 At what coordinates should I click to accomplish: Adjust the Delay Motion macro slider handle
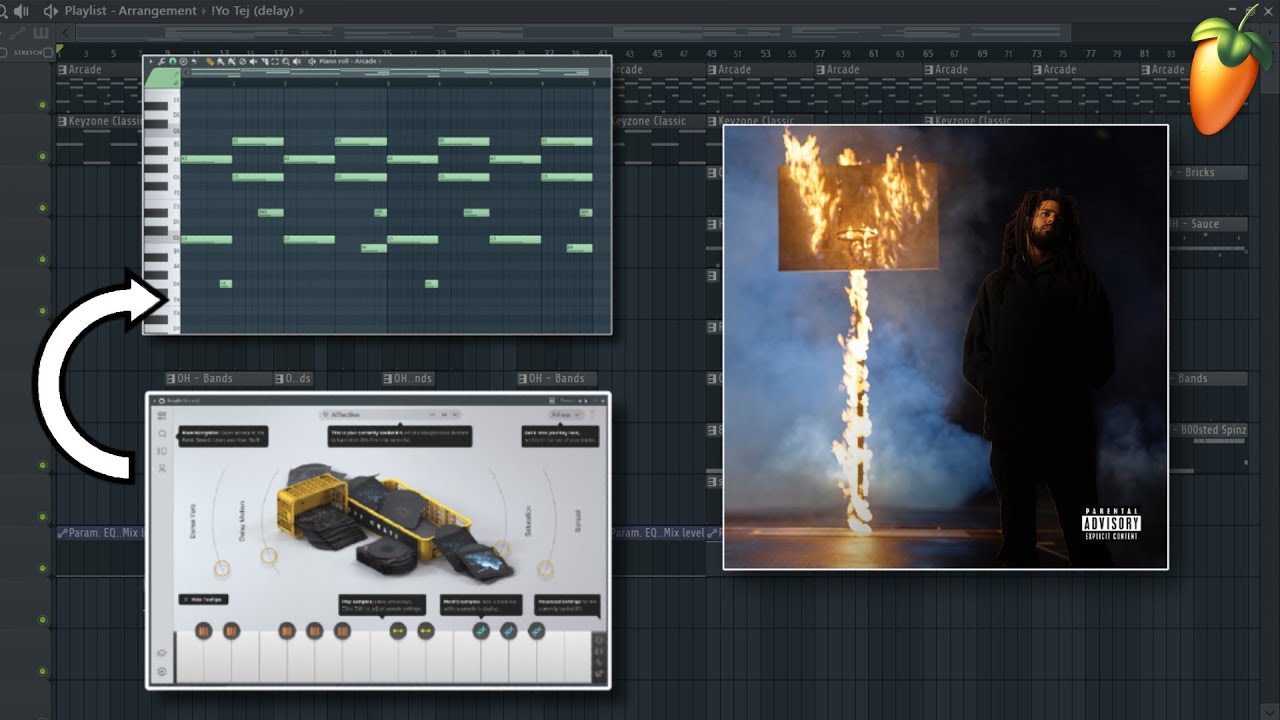(269, 555)
